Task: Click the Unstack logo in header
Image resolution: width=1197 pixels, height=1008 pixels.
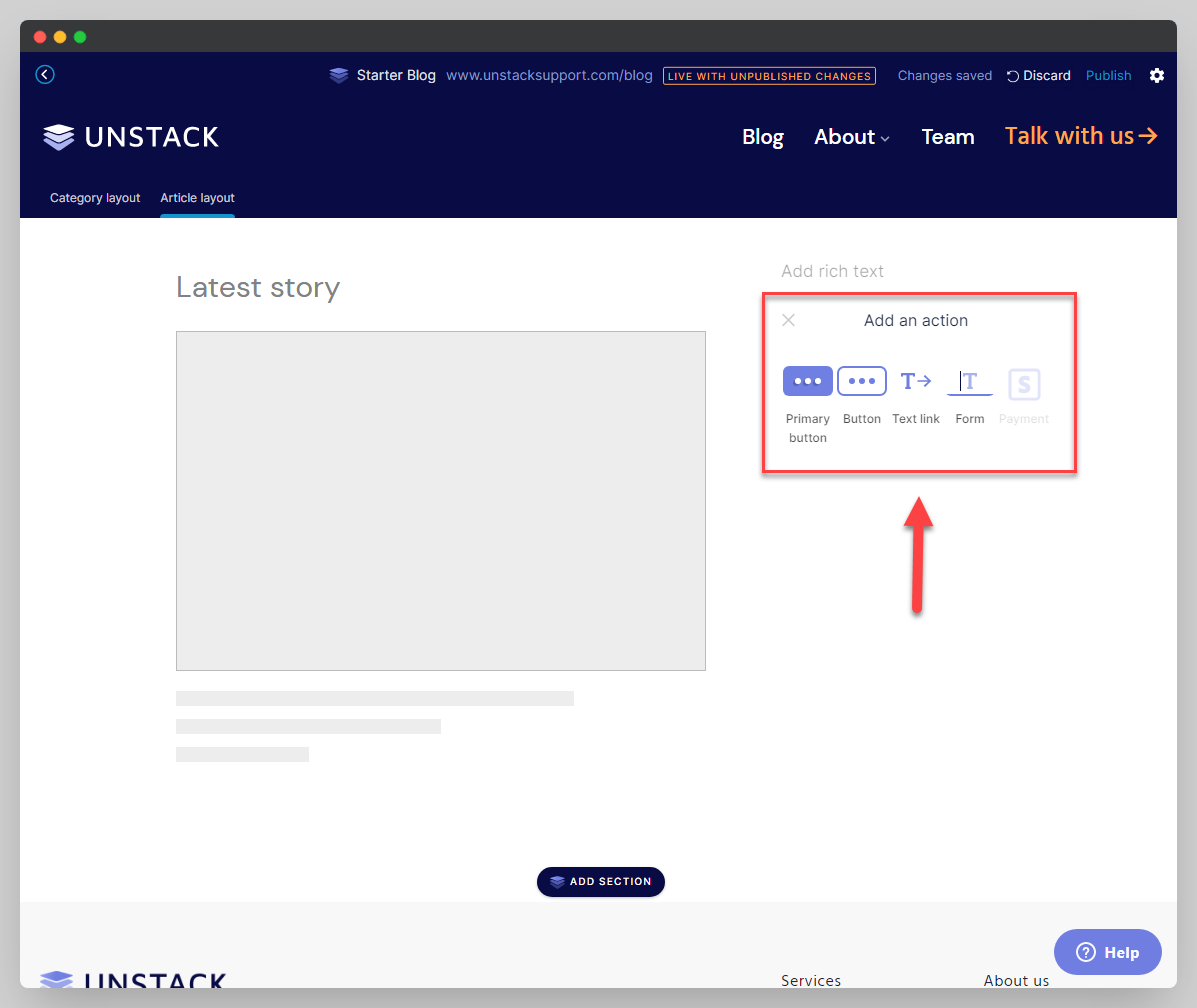Action: point(131,137)
